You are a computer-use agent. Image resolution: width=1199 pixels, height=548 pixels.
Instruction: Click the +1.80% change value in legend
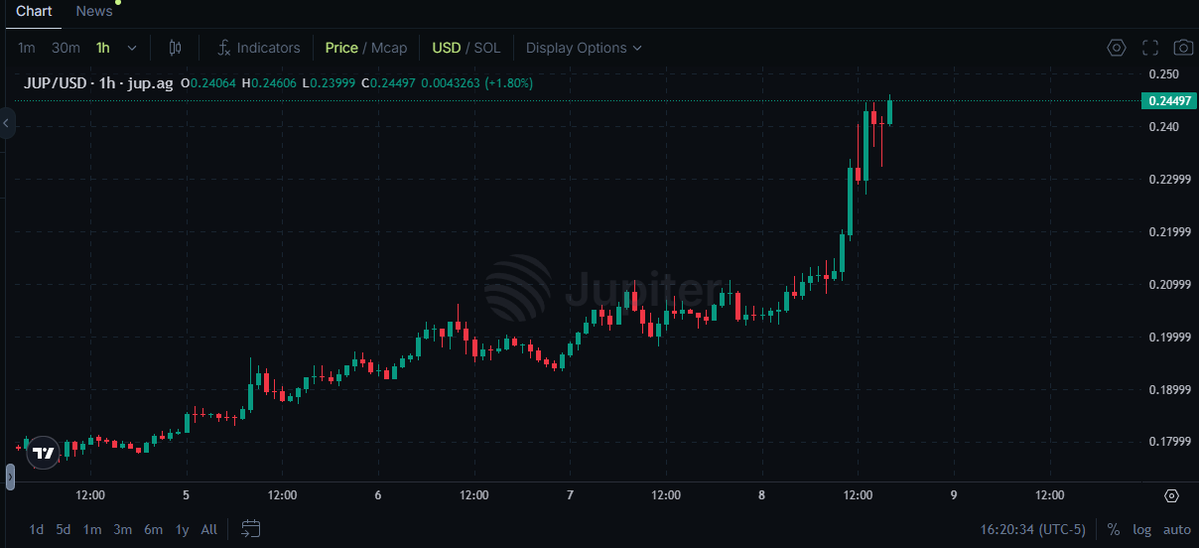(x=509, y=83)
